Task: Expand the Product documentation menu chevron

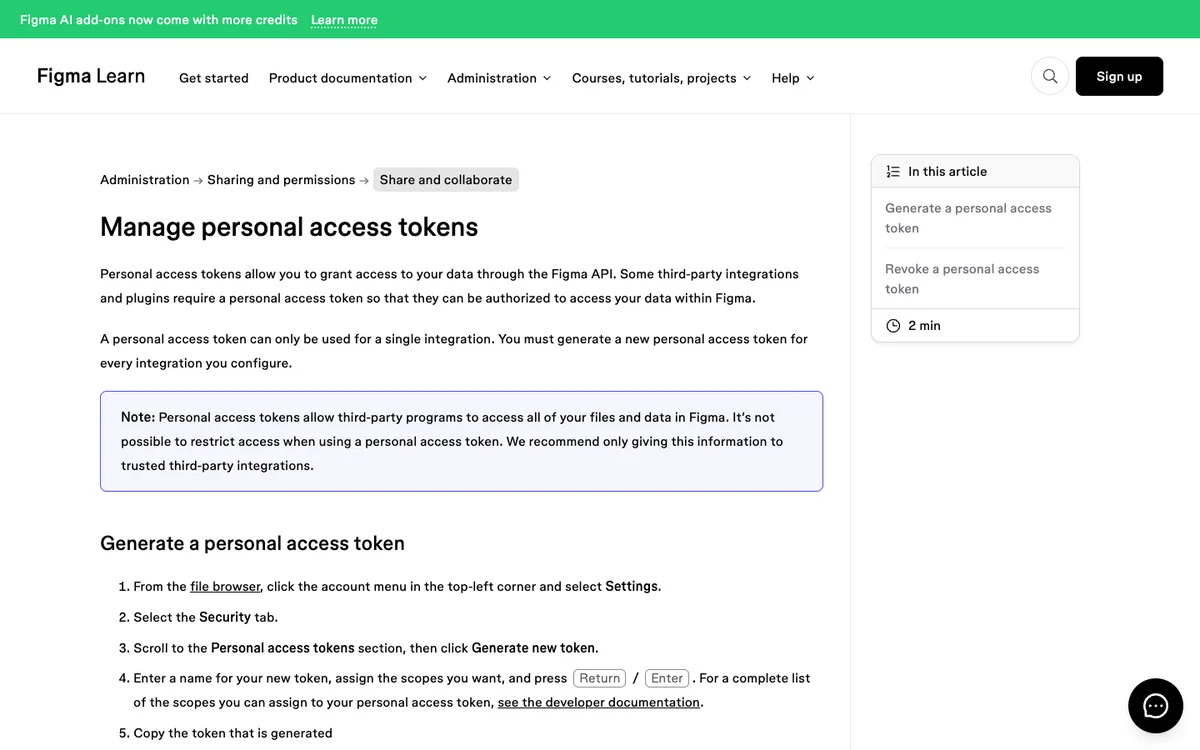Action: pyautogui.click(x=423, y=78)
